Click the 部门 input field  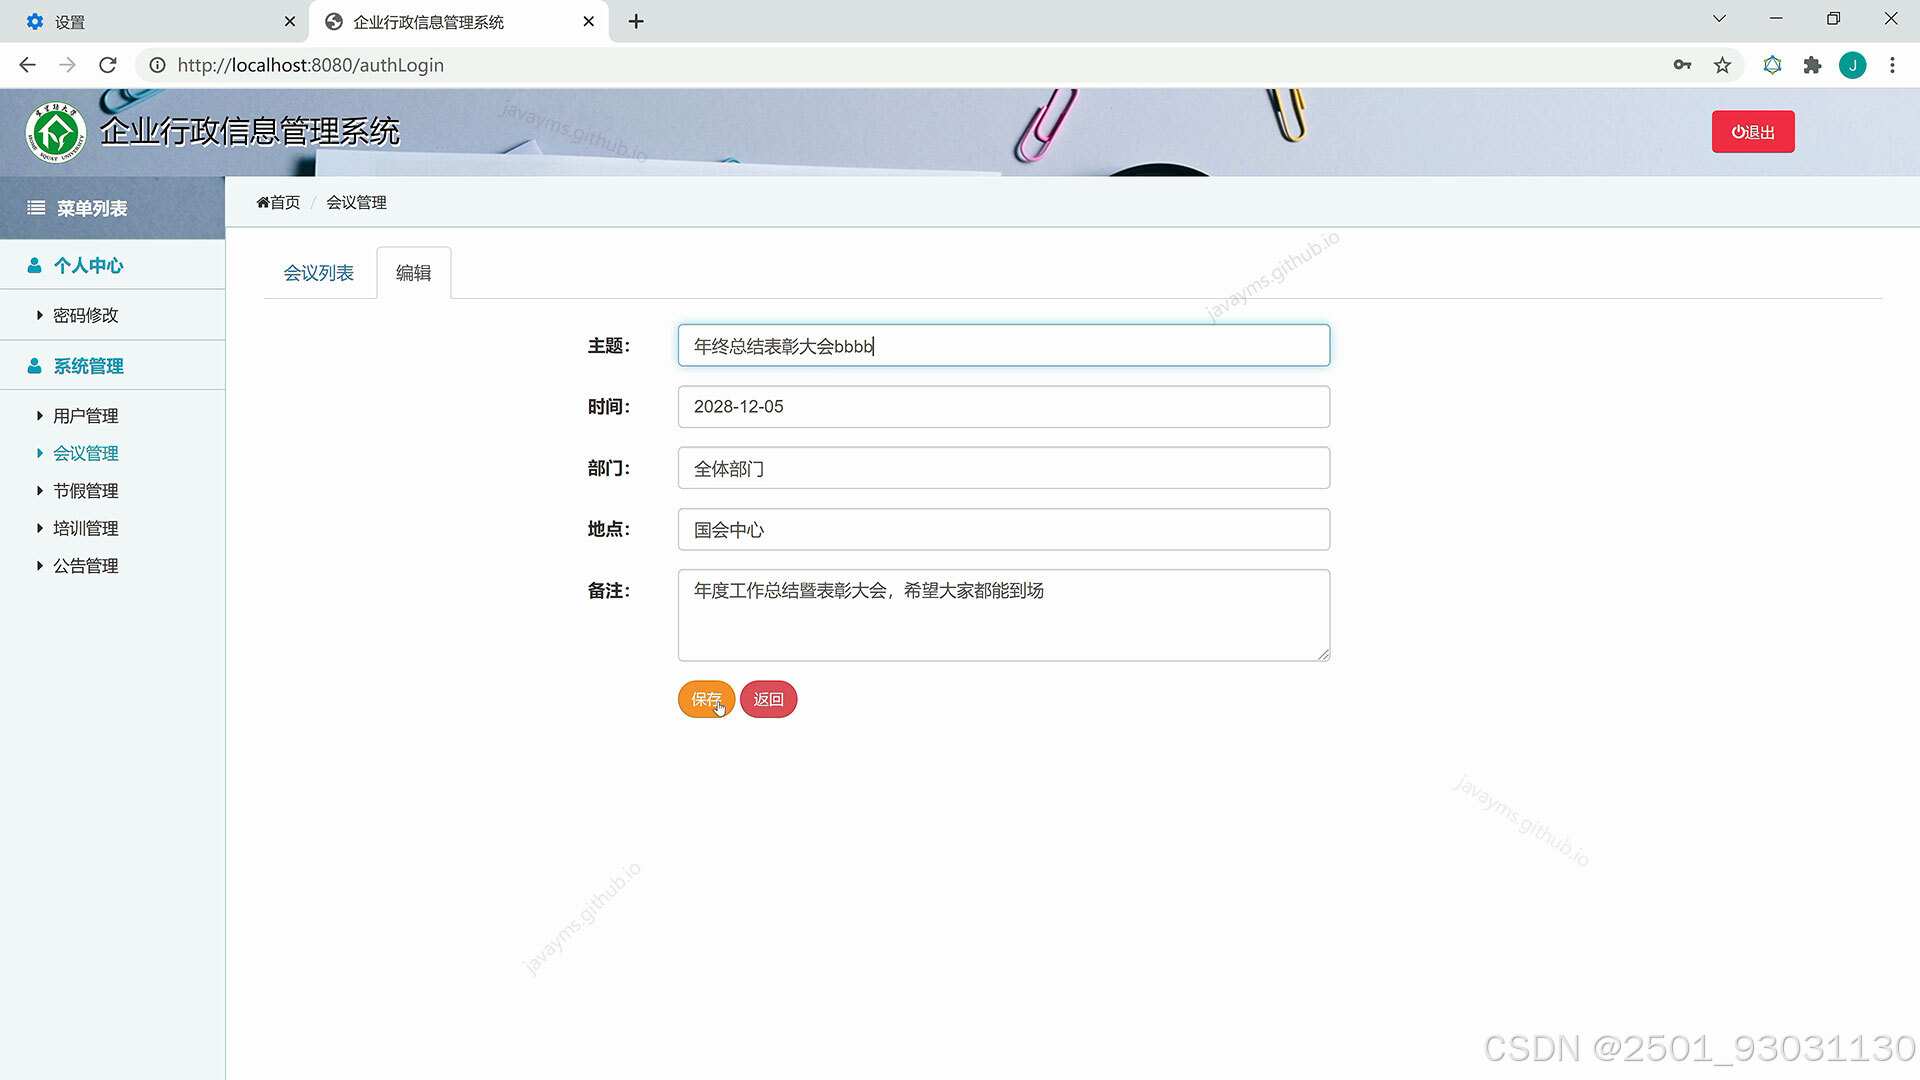1004,468
